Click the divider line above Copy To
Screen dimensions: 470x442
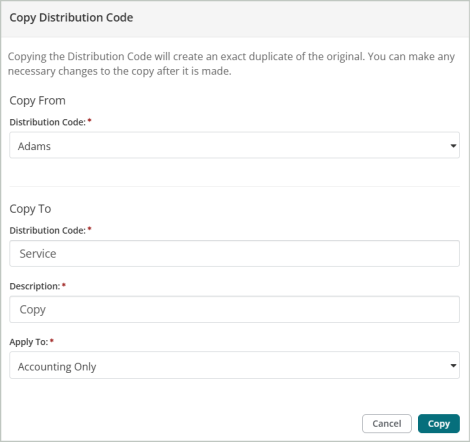(x=234, y=186)
